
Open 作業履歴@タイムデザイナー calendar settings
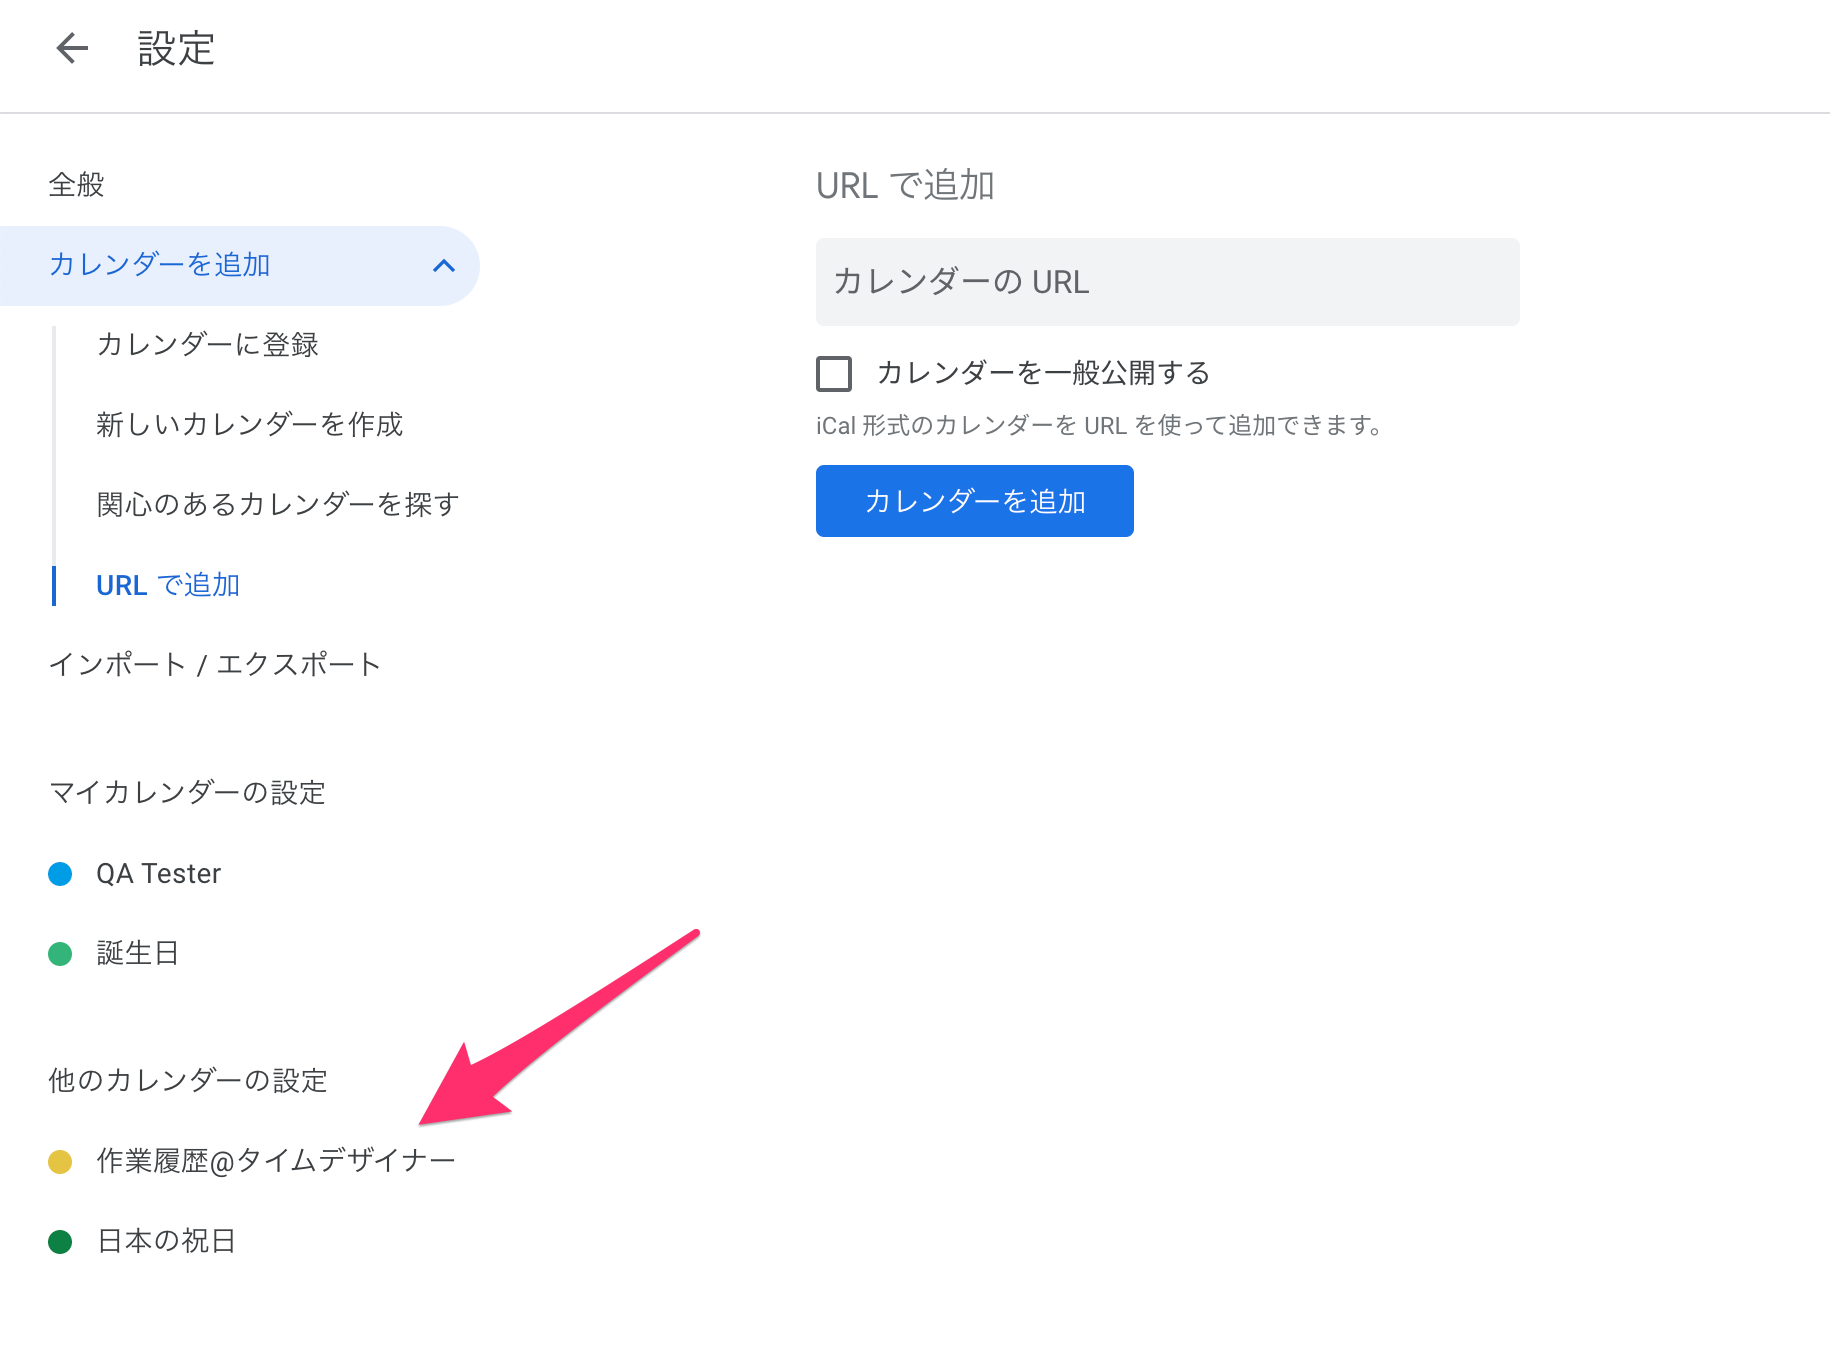(x=275, y=1161)
